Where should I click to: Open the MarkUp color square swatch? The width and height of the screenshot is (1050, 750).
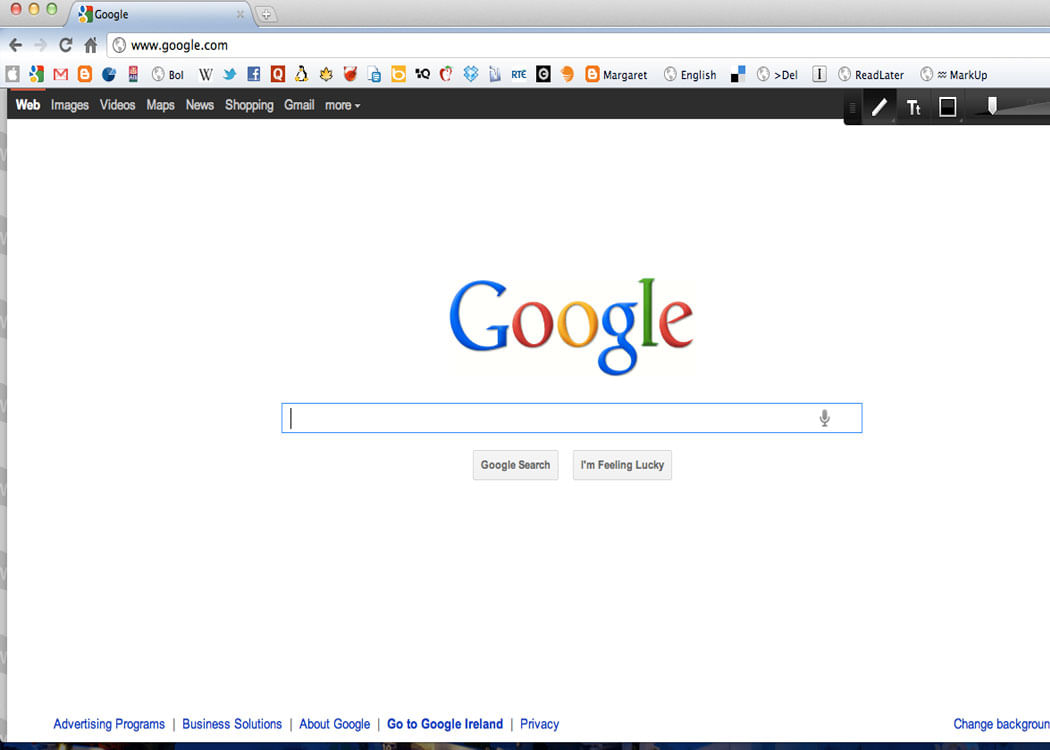(x=947, y=107)
